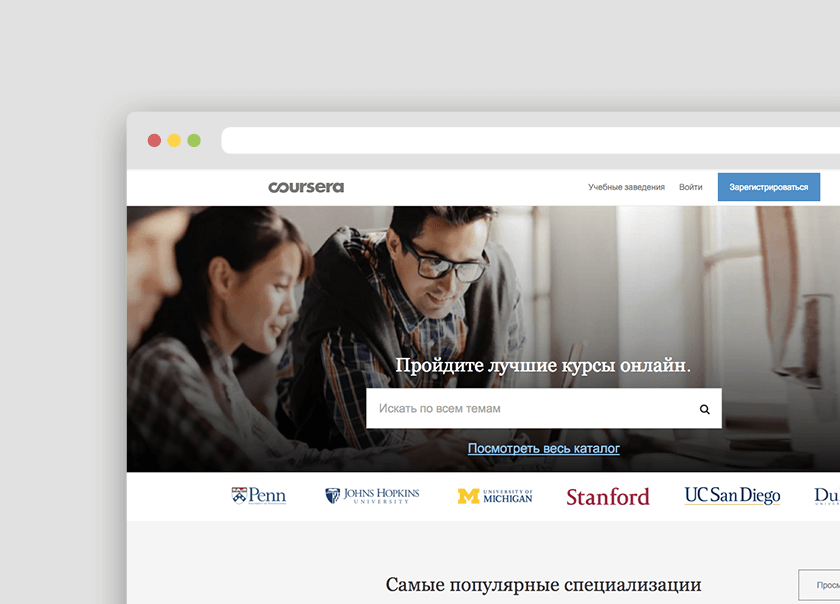Open the Stanford logo
This screenshot has height=604, width=840.
[x=607, y=496]
